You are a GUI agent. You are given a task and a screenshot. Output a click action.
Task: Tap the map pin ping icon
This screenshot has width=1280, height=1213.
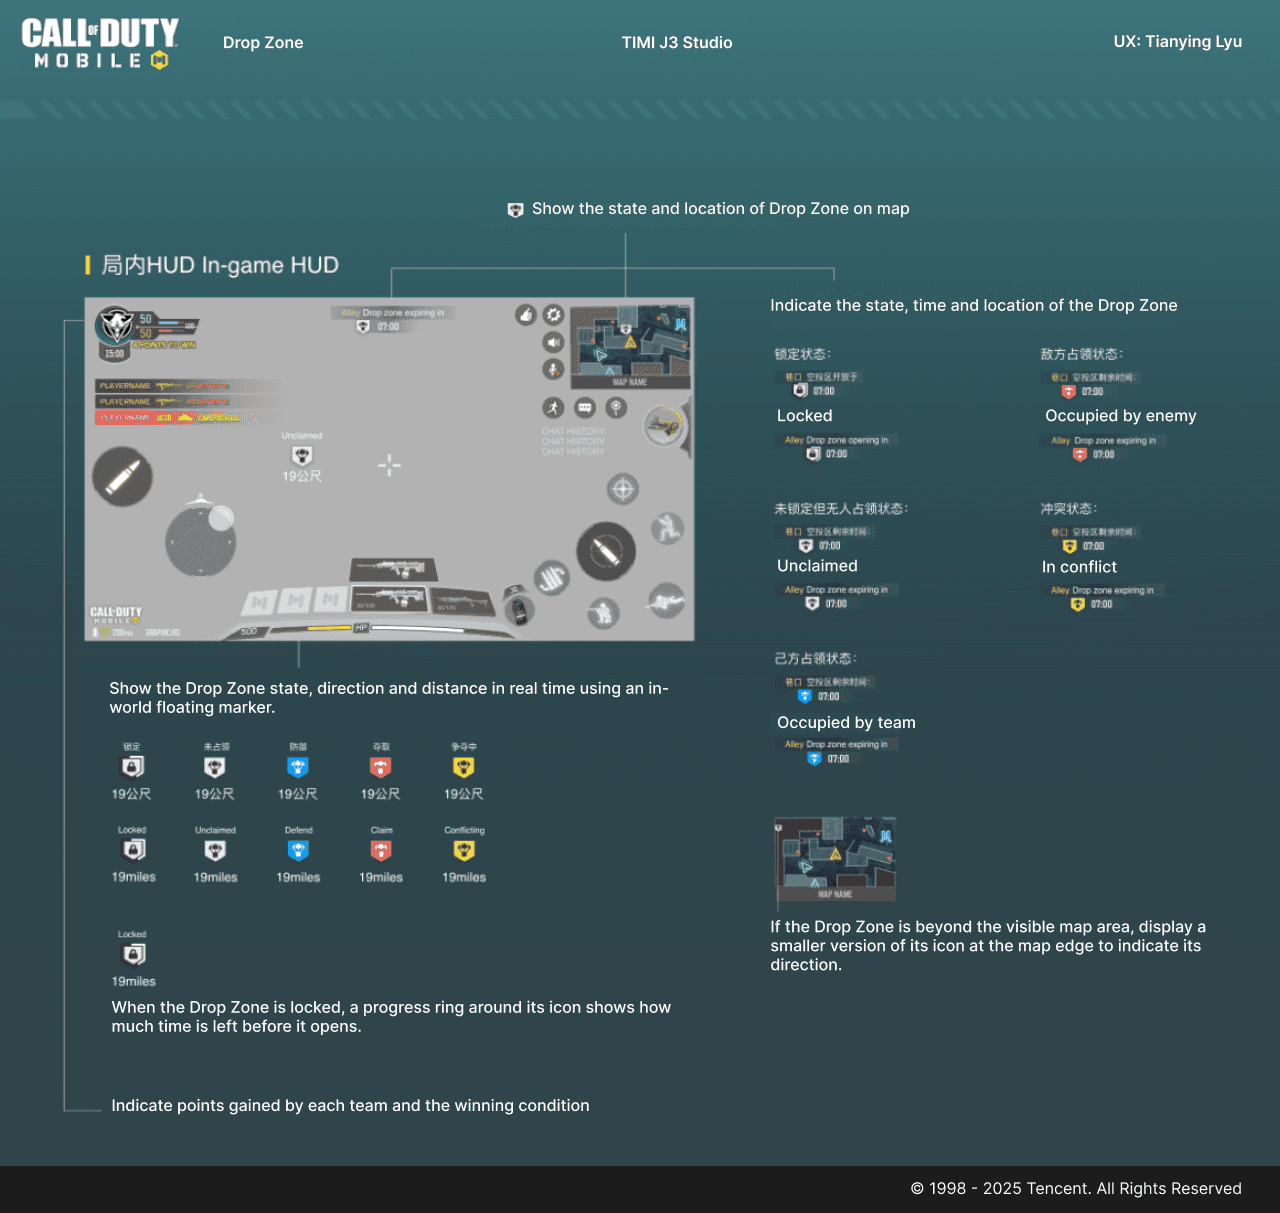(x=616, y=407)
